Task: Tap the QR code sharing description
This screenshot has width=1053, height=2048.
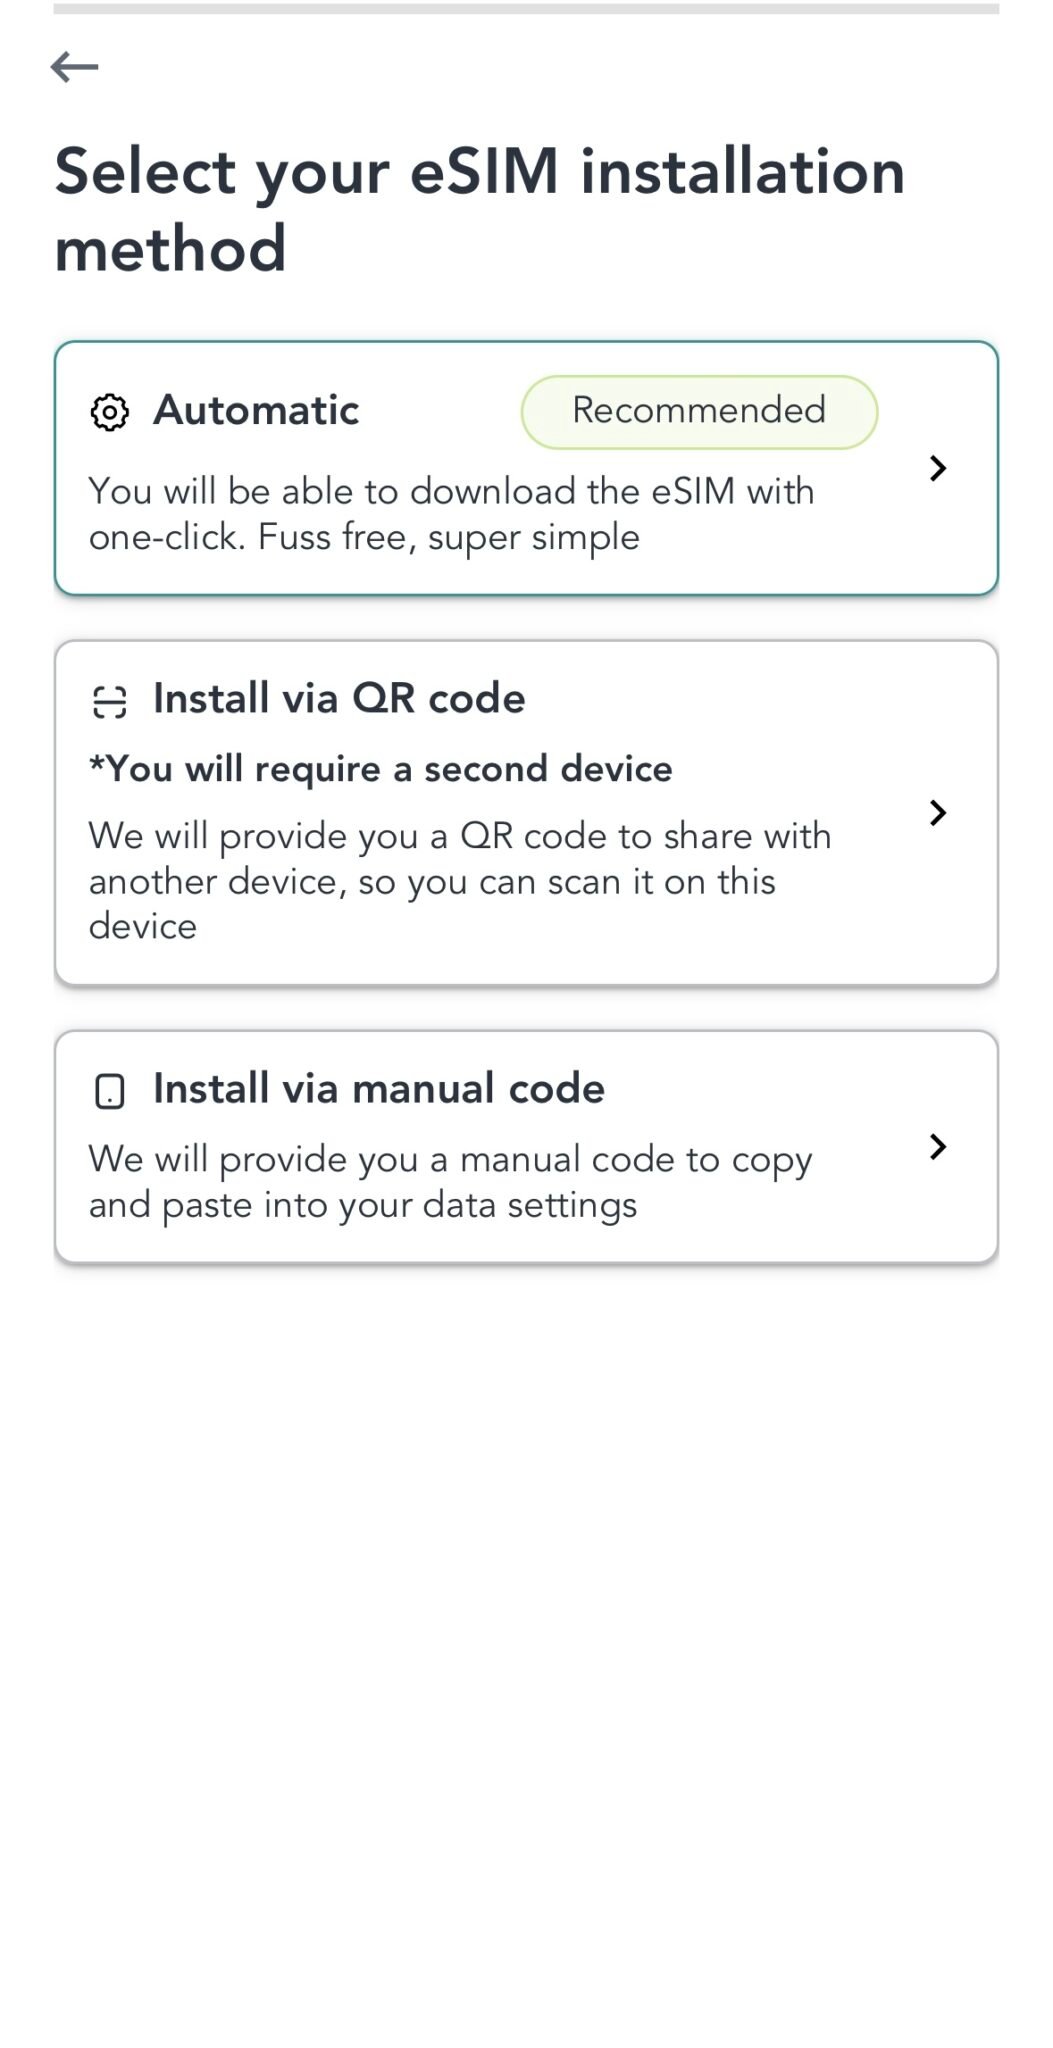Action: click(460, 881)
